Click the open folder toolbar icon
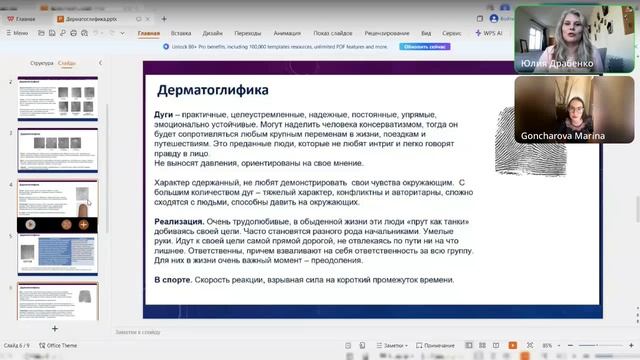Screen dimensions: 640x360 pyautogui.click(x=41, y=33)
